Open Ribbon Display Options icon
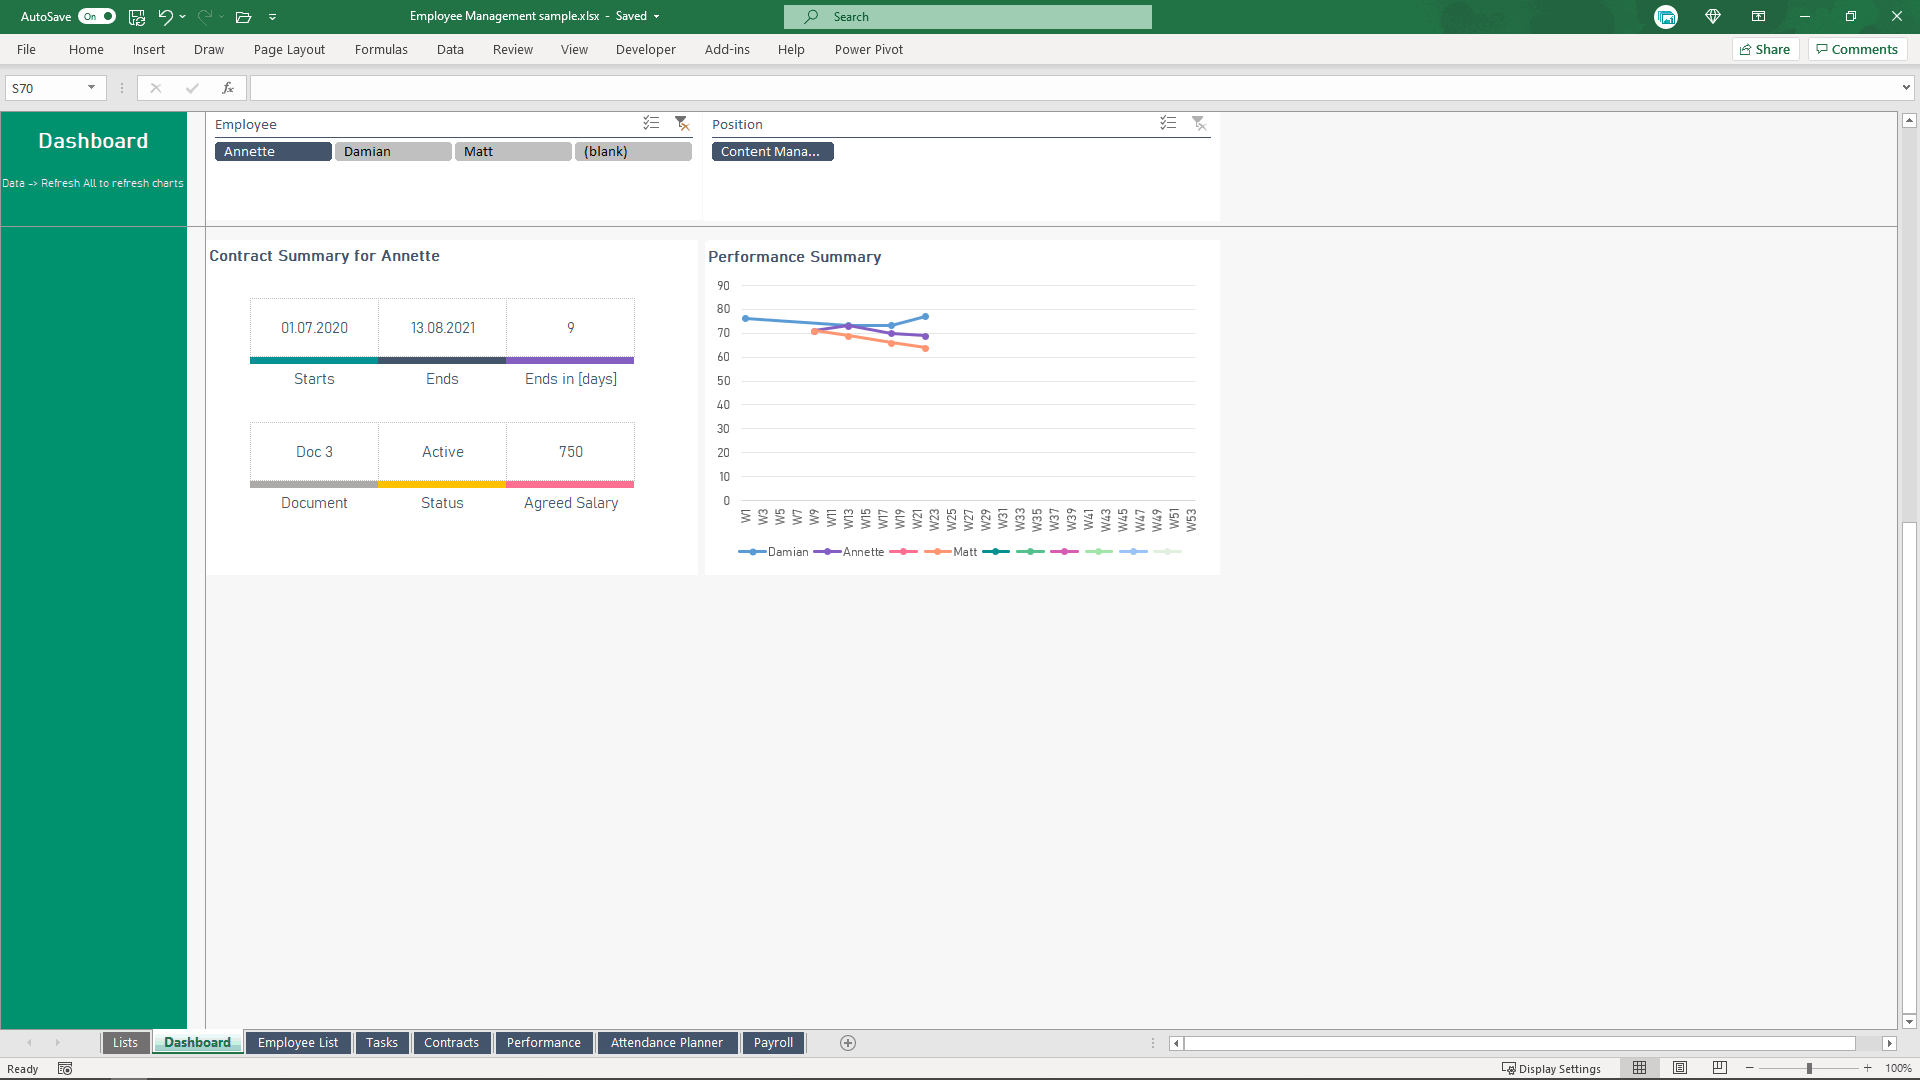 1758,16
